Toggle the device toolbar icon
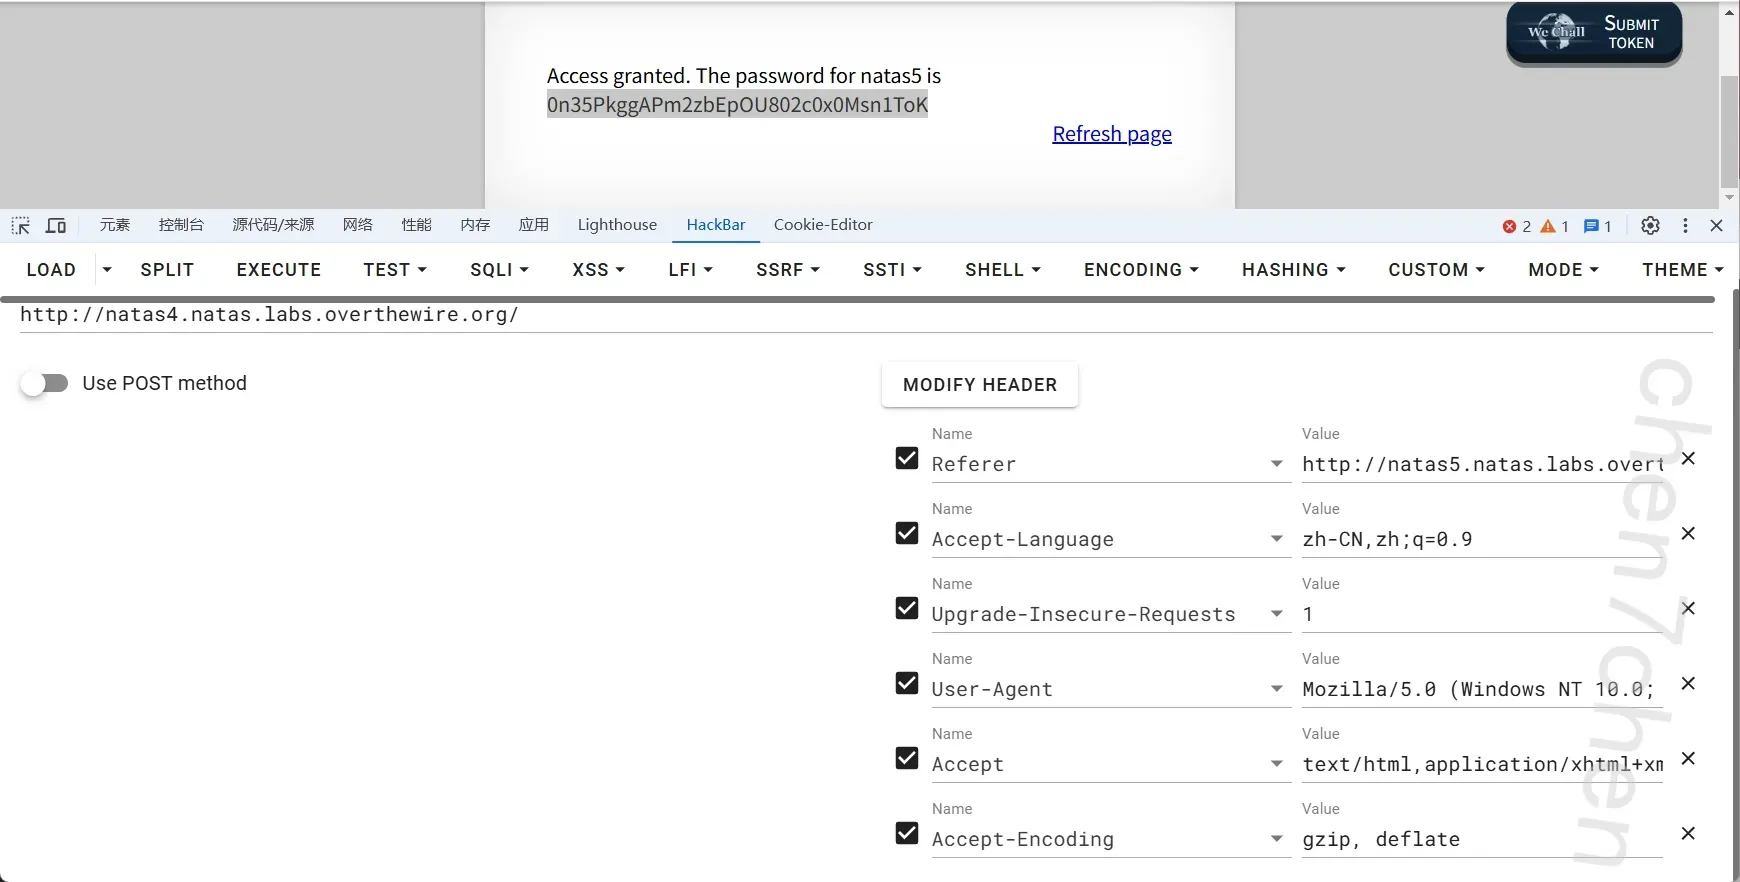 pos(56,226)
